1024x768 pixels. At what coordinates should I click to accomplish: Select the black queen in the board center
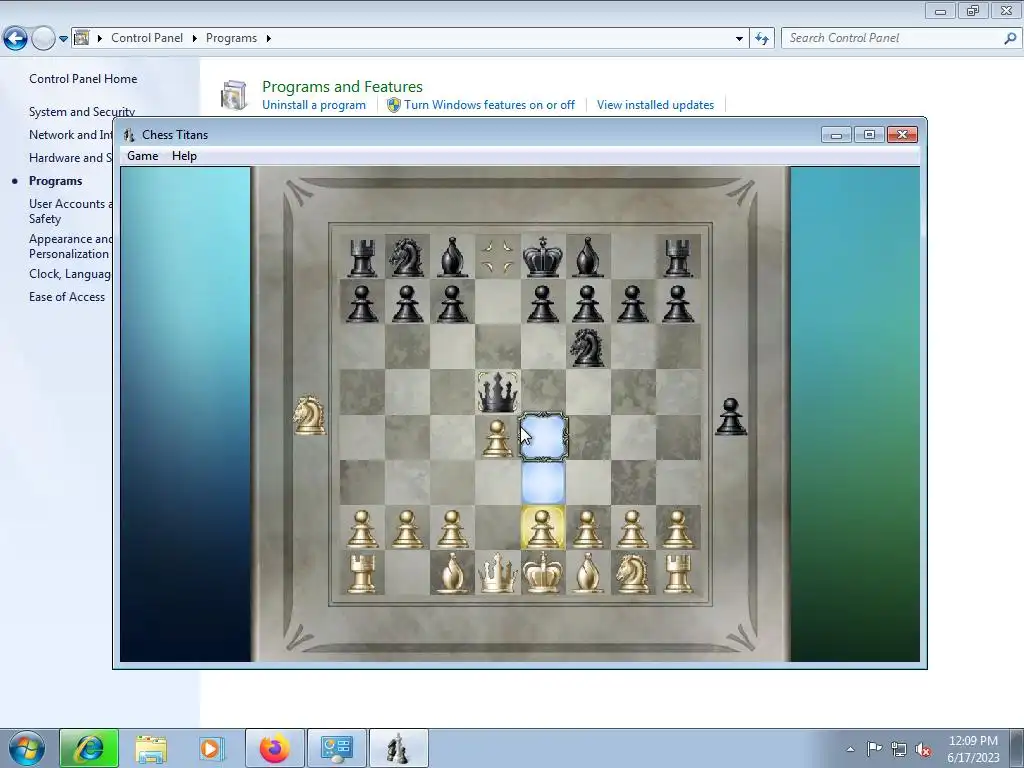point(498,392)
